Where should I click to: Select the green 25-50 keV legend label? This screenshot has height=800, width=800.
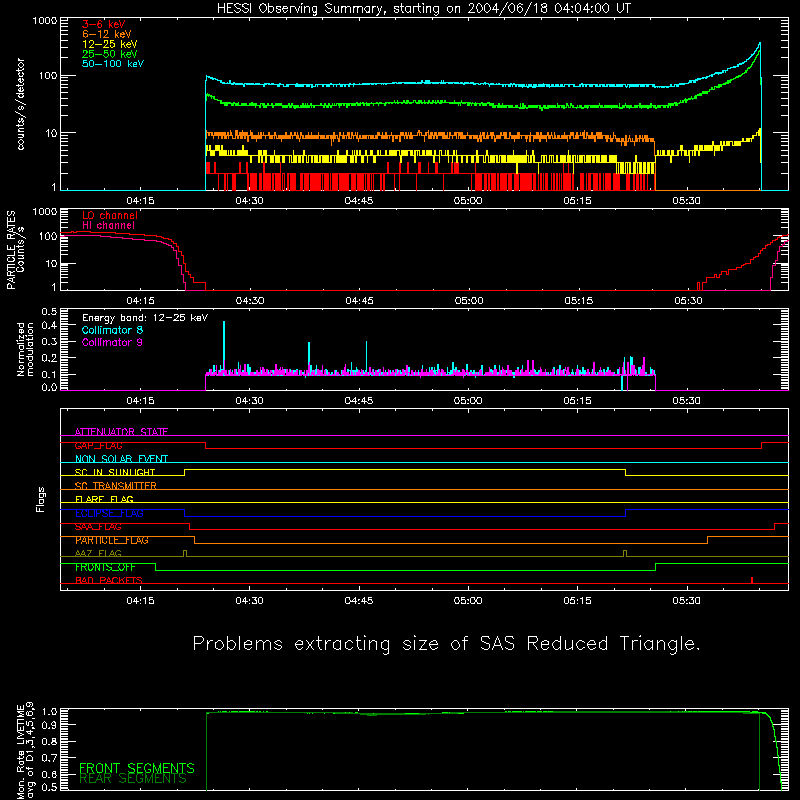pos(110,54)
